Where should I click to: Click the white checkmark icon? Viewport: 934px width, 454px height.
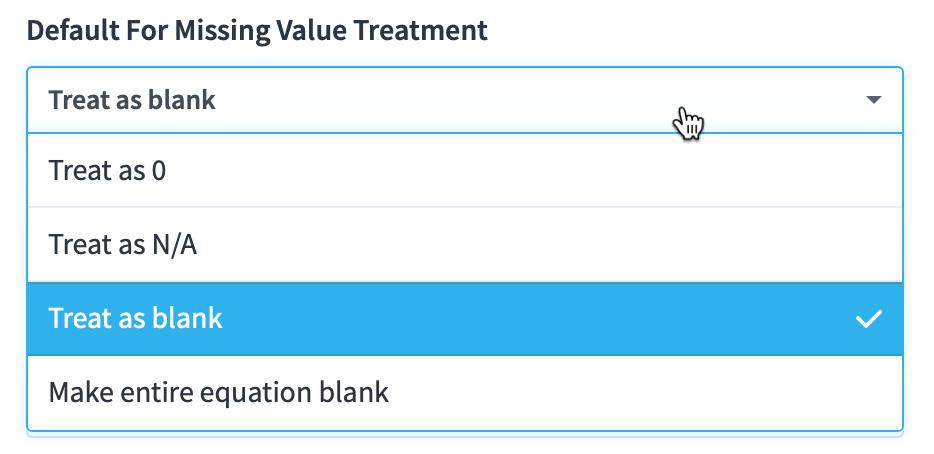[868, 319]
